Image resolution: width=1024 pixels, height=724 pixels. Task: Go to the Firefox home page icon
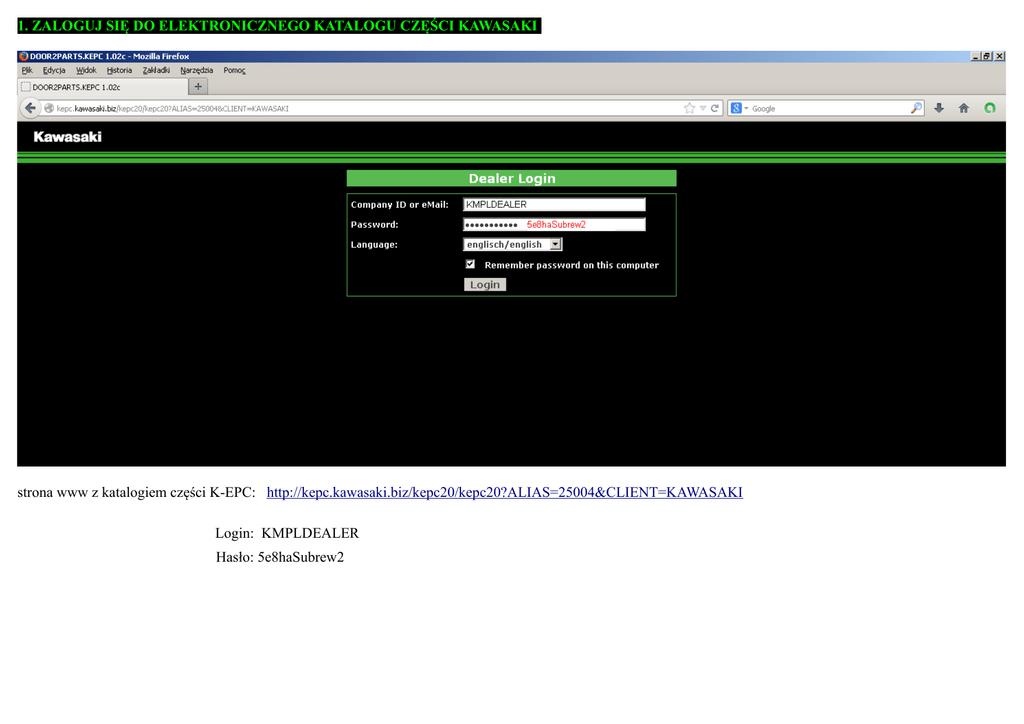(x=964, y=108)
